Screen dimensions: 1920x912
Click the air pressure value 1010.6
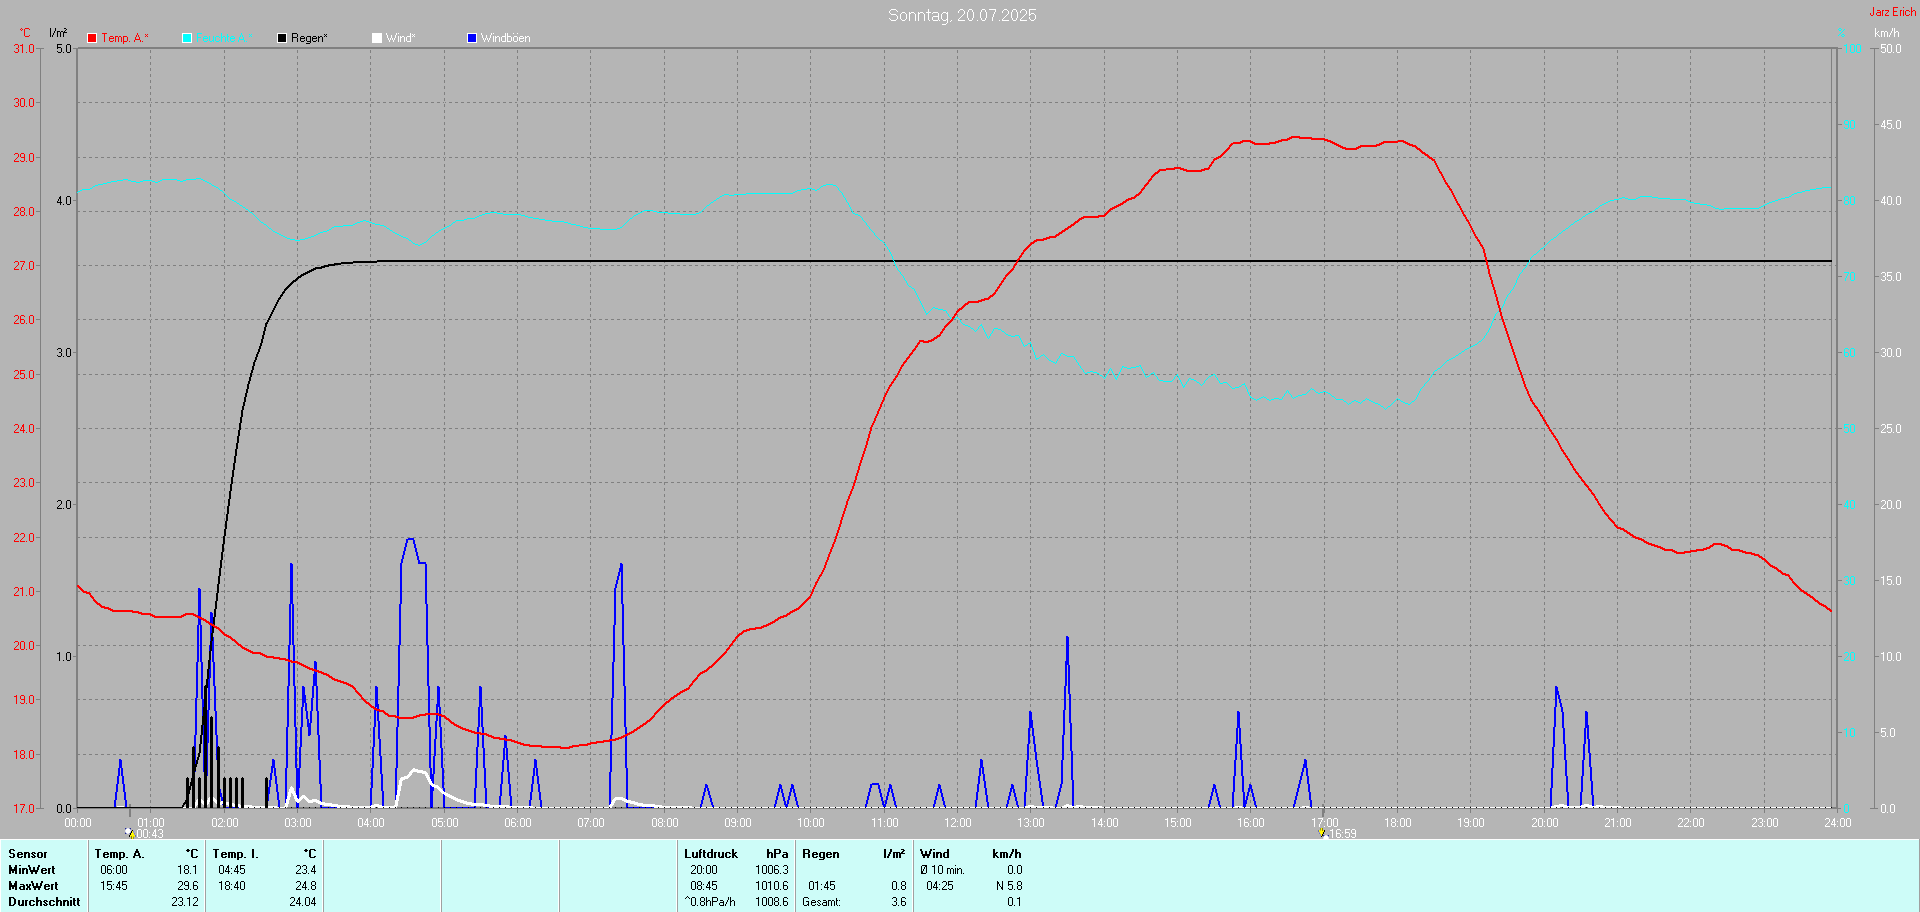(x=772, y=886)
